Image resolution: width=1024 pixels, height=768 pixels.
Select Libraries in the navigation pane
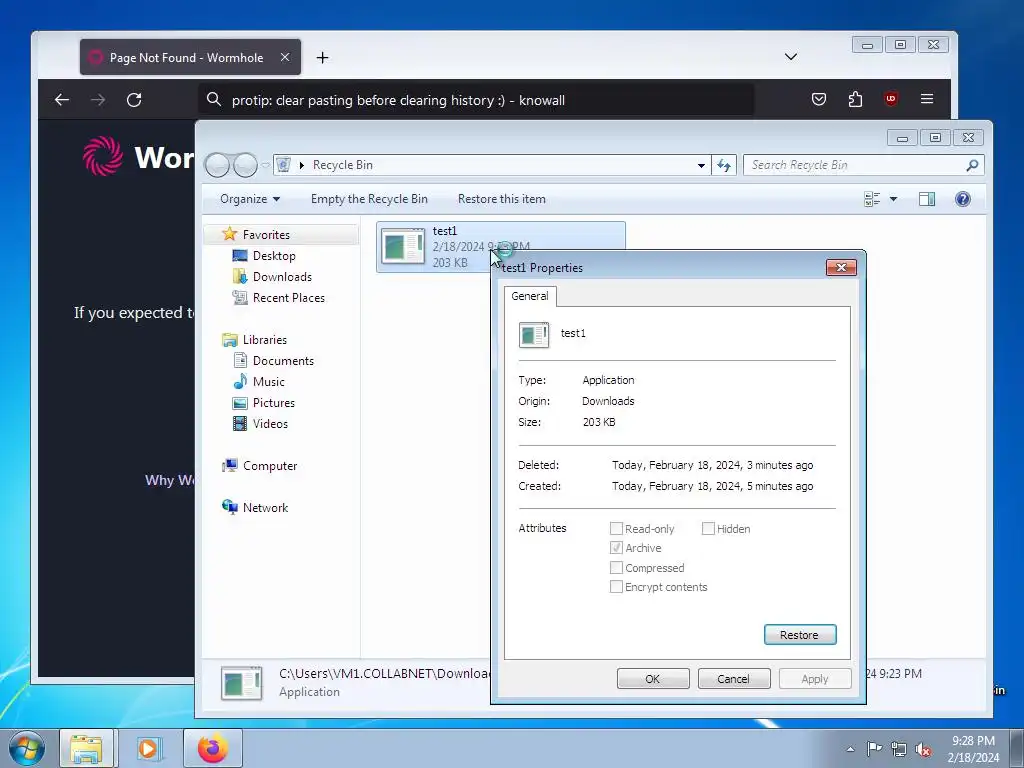click(x=264, y=340)
